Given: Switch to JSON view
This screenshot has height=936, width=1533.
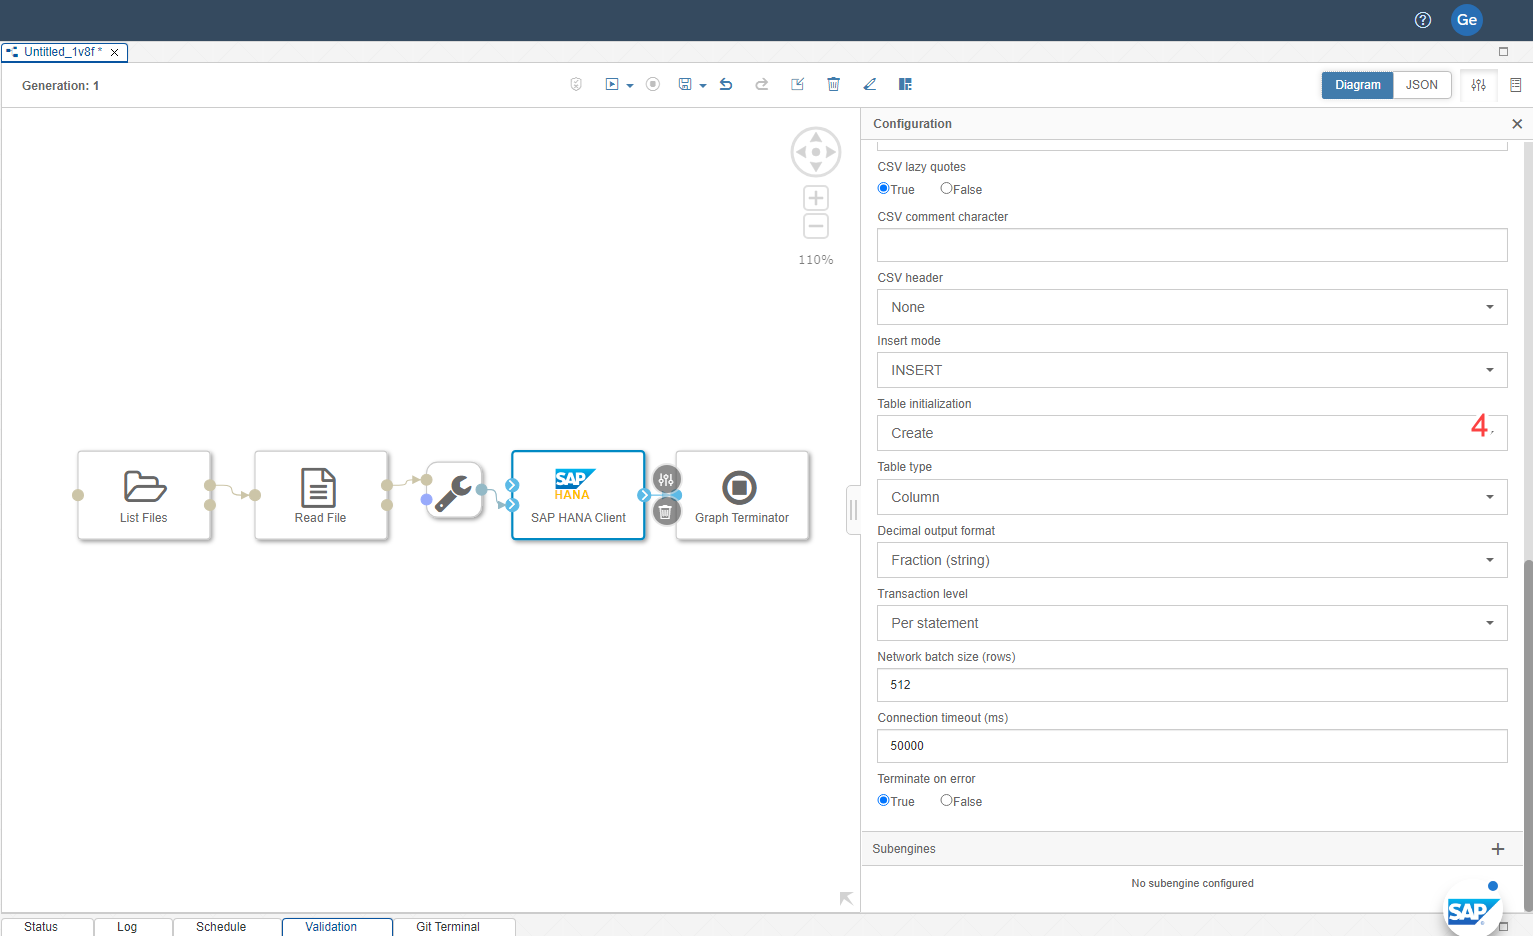Looking at the screenshot, I should pyautogui.click(x=1421, y=85).
